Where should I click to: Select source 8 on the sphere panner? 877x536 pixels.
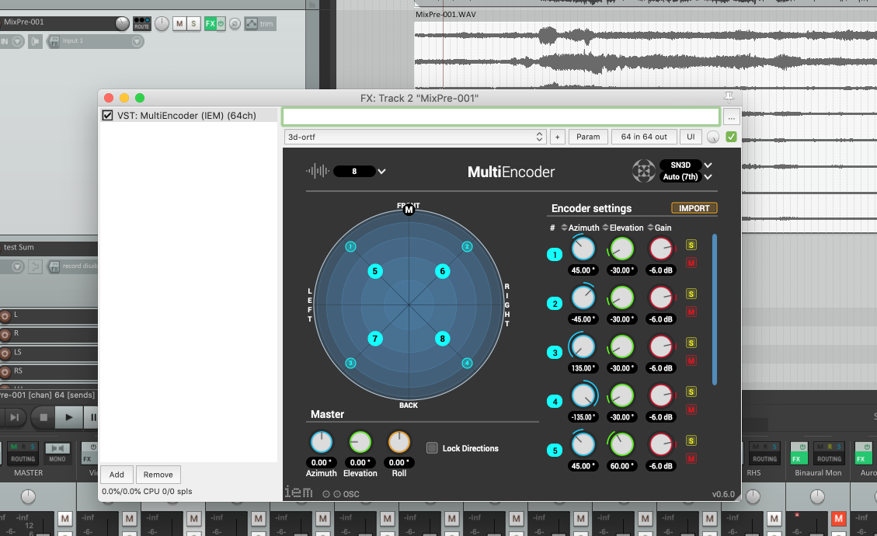tap(442, 338)
